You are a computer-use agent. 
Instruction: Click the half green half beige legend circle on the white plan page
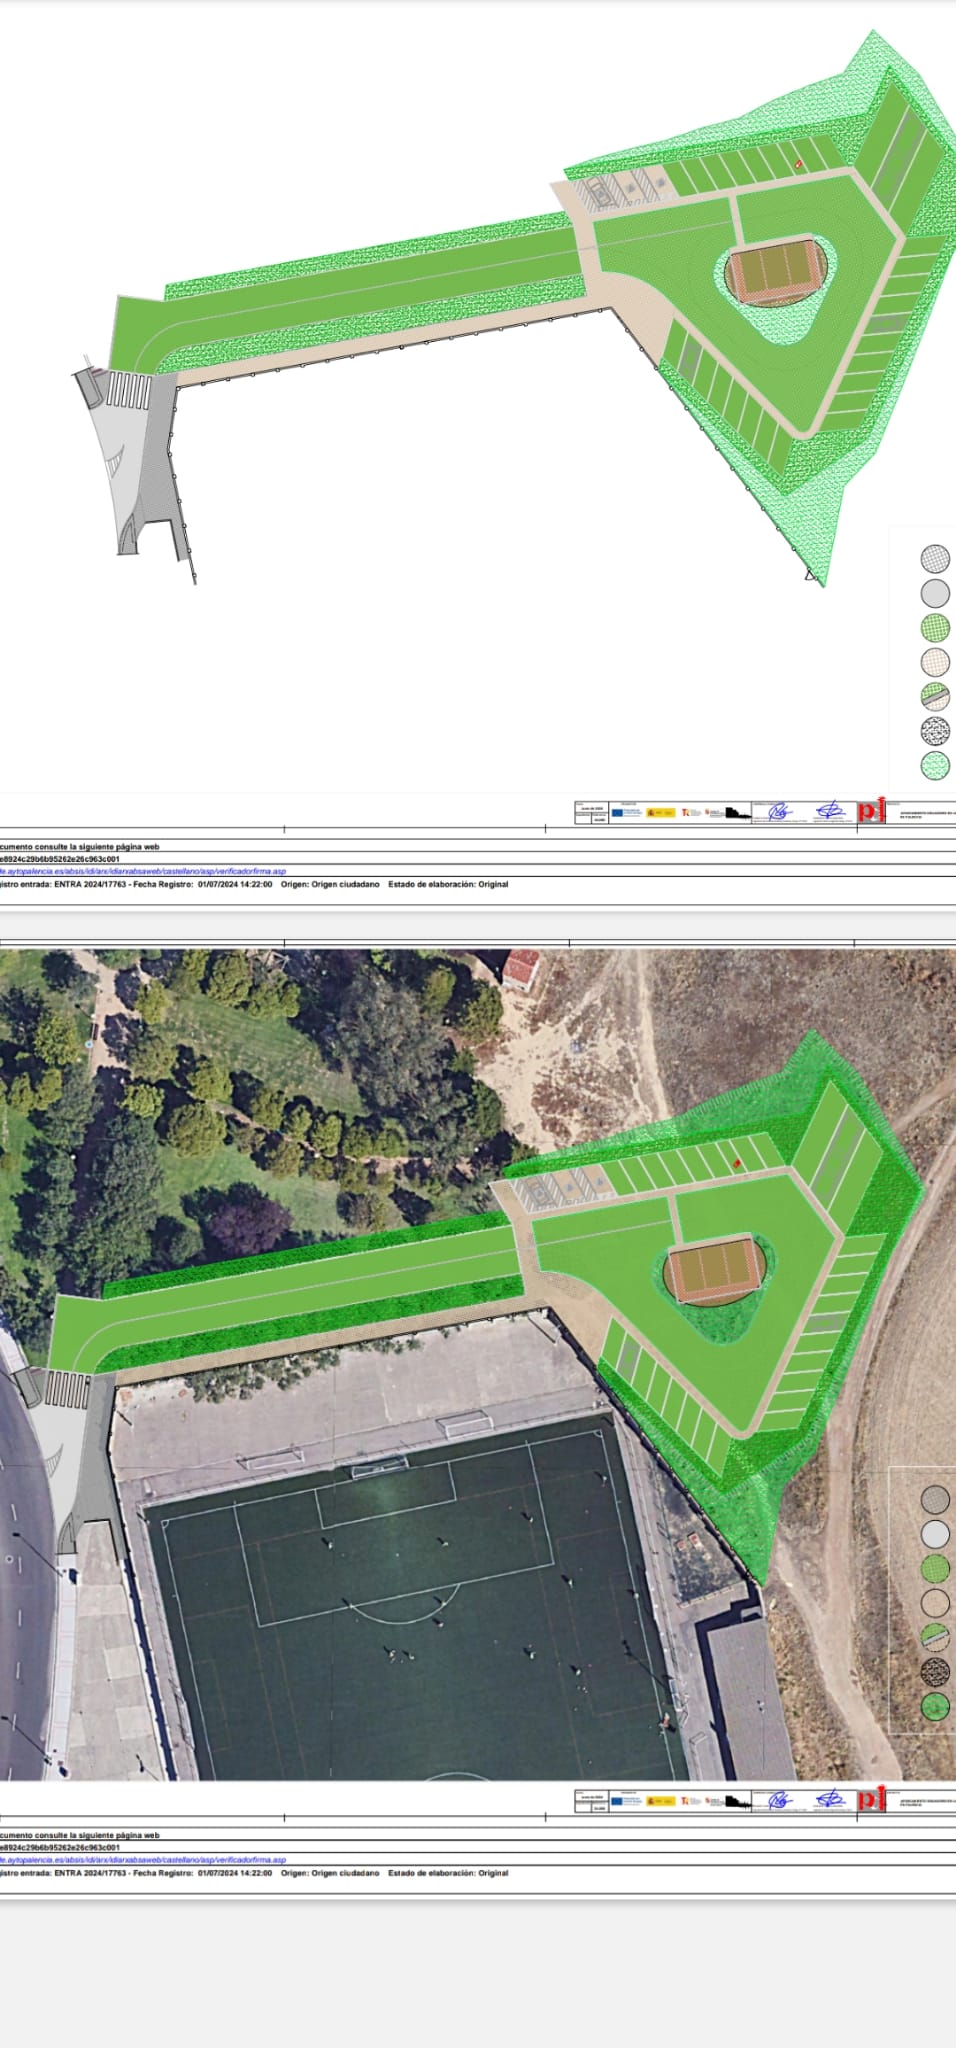tap(935, 696)
